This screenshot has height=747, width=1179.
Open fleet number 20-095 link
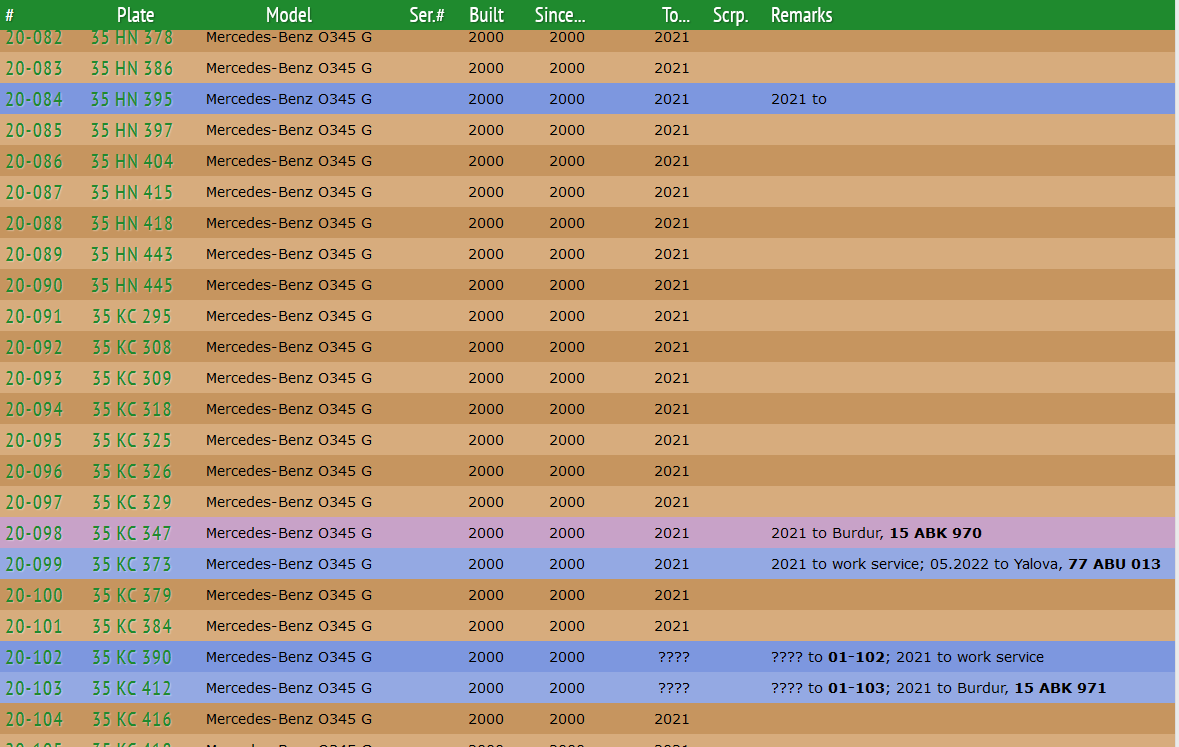[x=34, y=440]
